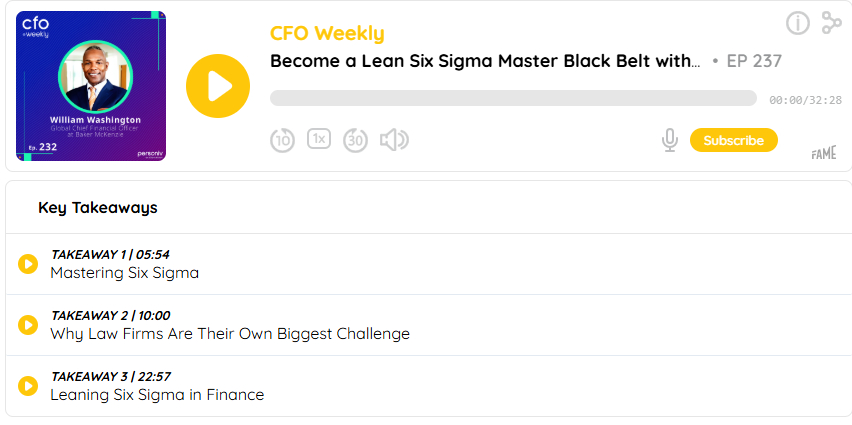Viewport: 852px width, 425px height.
Task: Click the William Washington episode cover art
Action: 91,86
